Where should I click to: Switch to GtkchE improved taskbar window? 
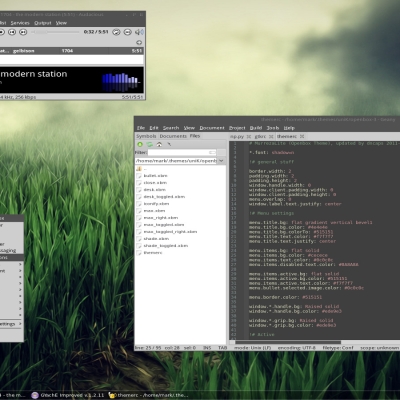(x=67, y=395)
